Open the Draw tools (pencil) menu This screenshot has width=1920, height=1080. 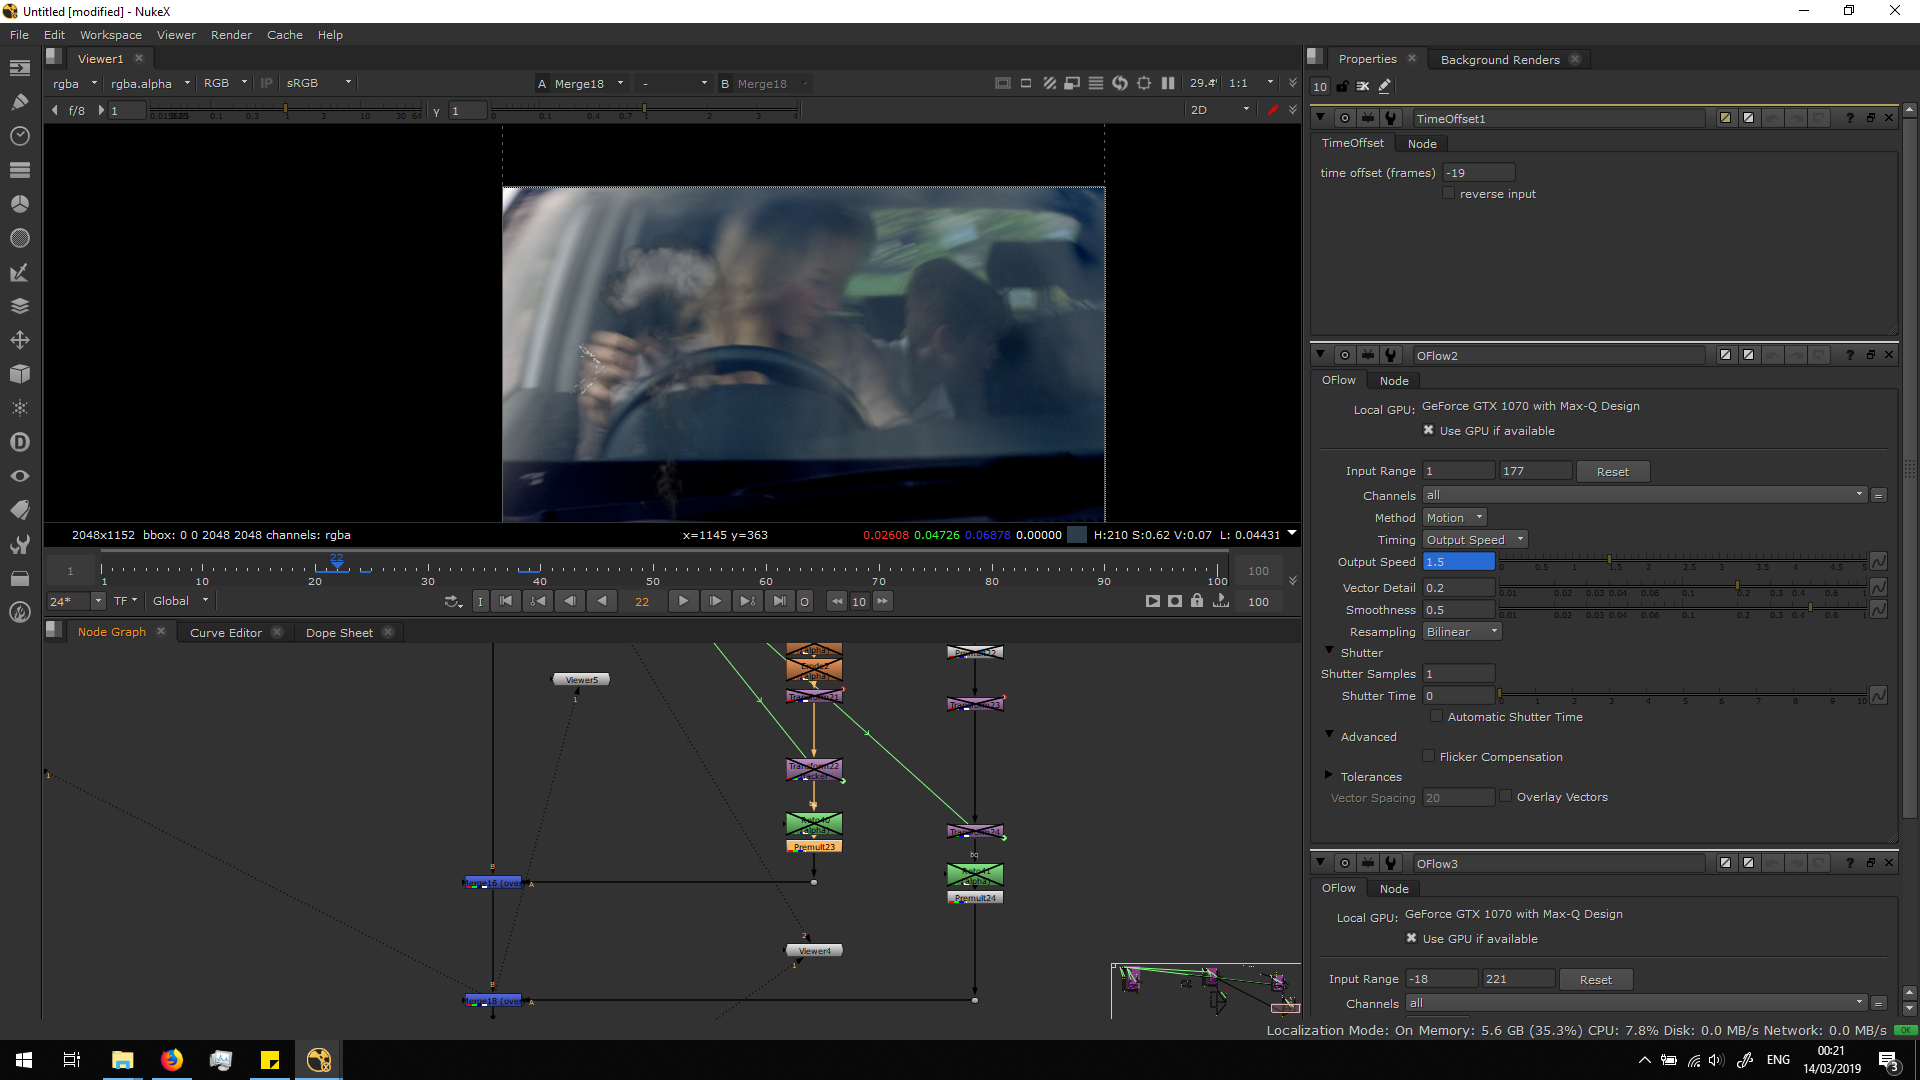[x=19, y=101]
